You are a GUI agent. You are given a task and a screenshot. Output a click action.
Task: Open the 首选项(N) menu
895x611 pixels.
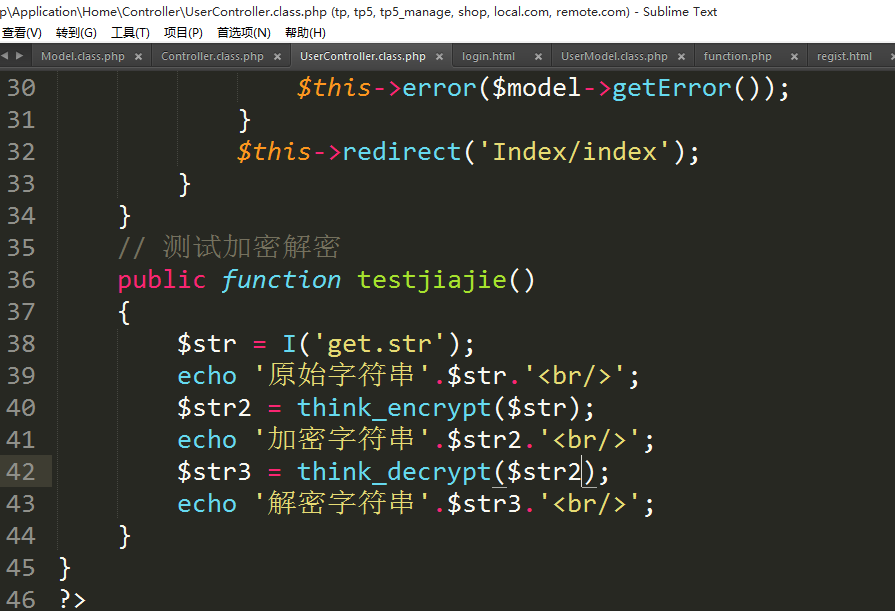(x=244, y=33)
